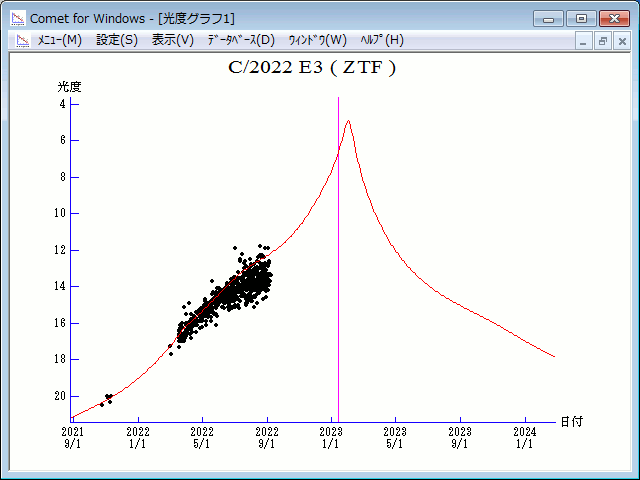Click the magnitude 4 axis label
640x480 pixels.
[x=62, y=104]
